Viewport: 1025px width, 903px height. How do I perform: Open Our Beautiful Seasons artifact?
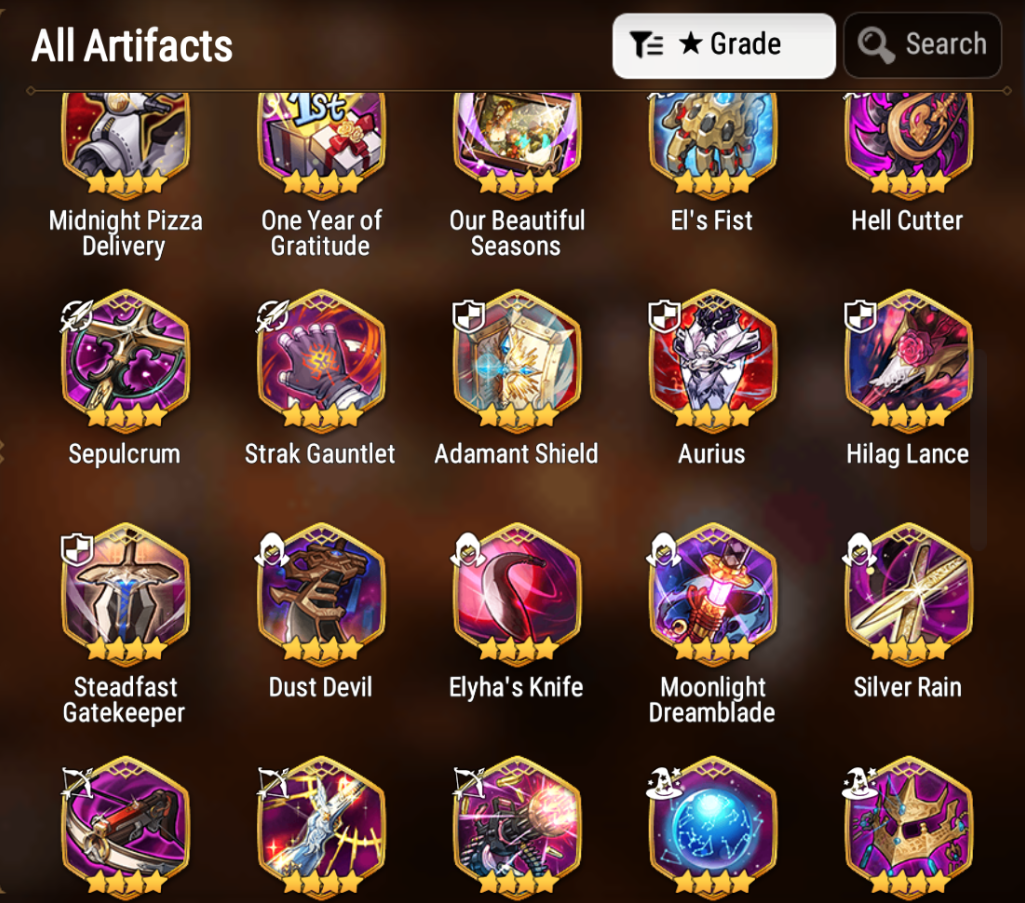click(517, 145)
